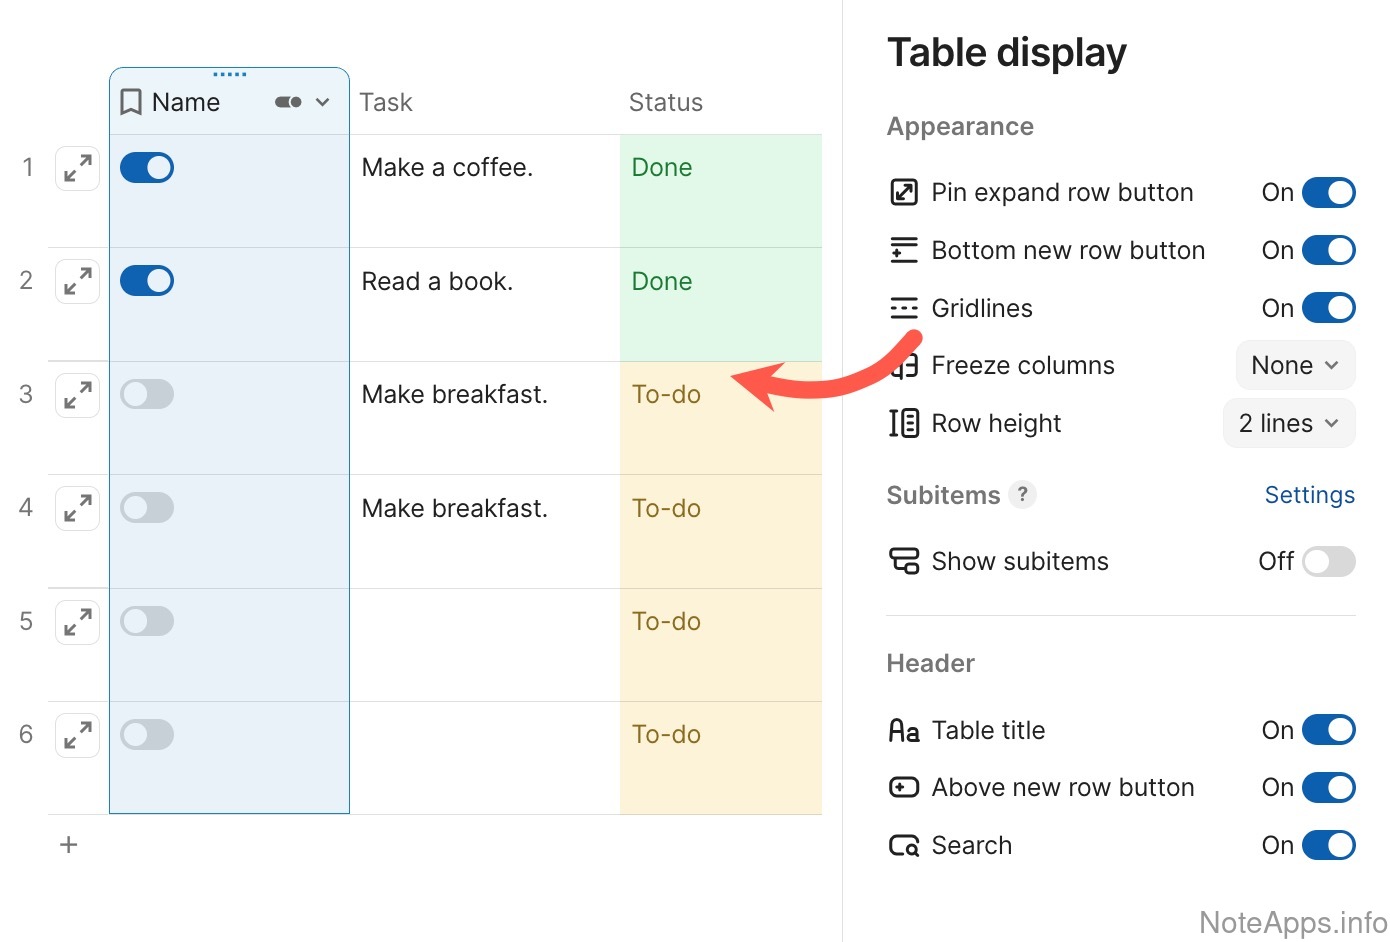The image size is (1390, 942).
Task: Click the Search icon in Header settings
Action: tap(904, 846)
